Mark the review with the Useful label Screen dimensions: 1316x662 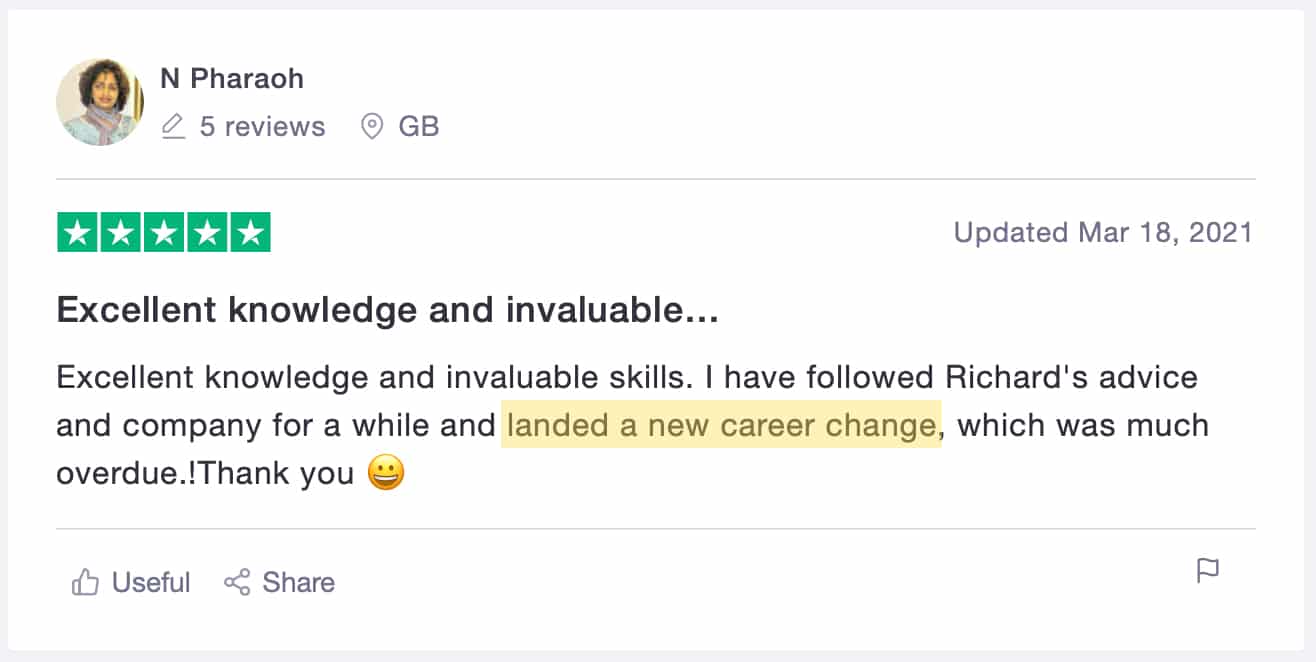pyautogui.click(x=151, y=582)
